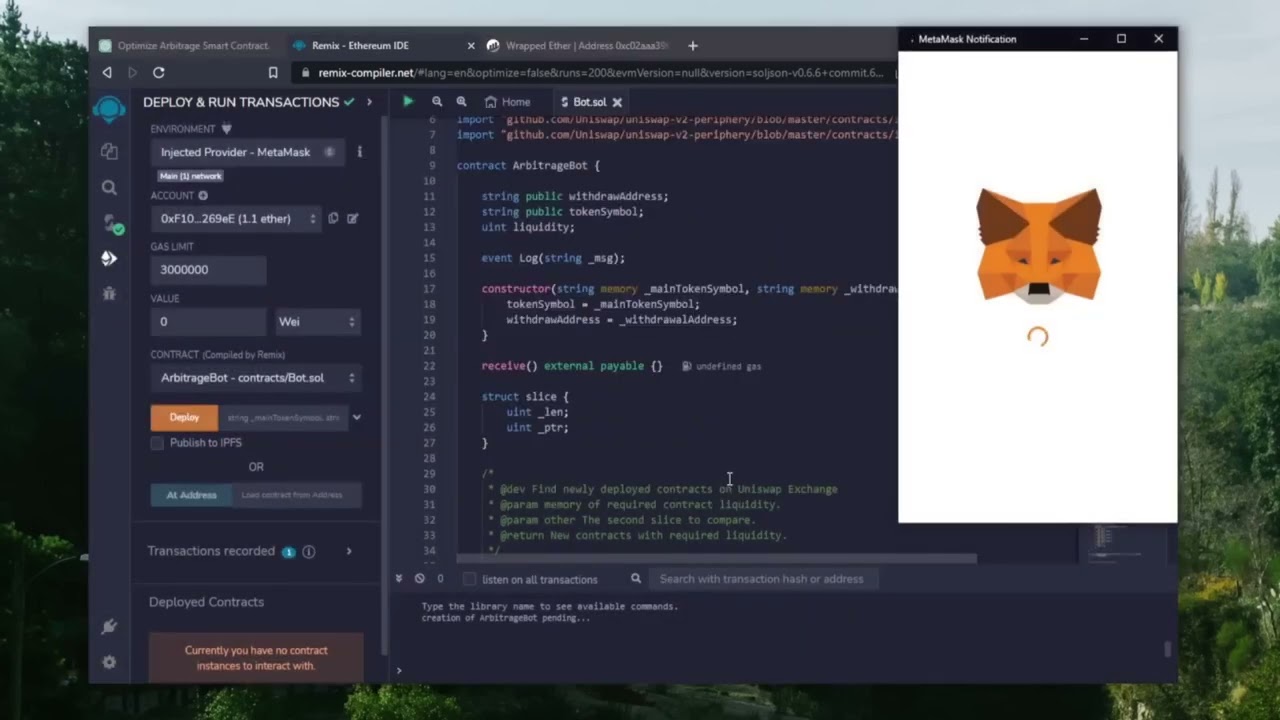
Task: Collapse the Deploy & Run panel chevron
Action: pos(369,102)
